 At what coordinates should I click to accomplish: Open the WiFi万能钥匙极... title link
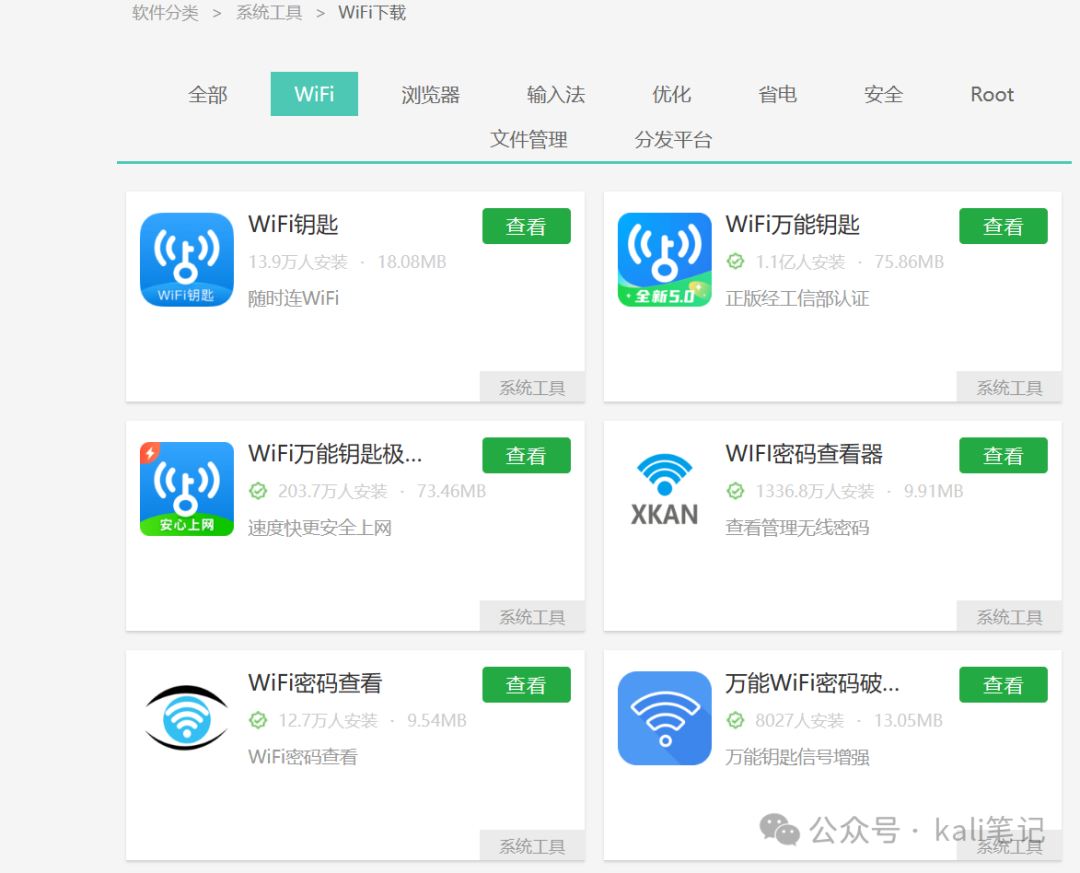click(335, 454)
